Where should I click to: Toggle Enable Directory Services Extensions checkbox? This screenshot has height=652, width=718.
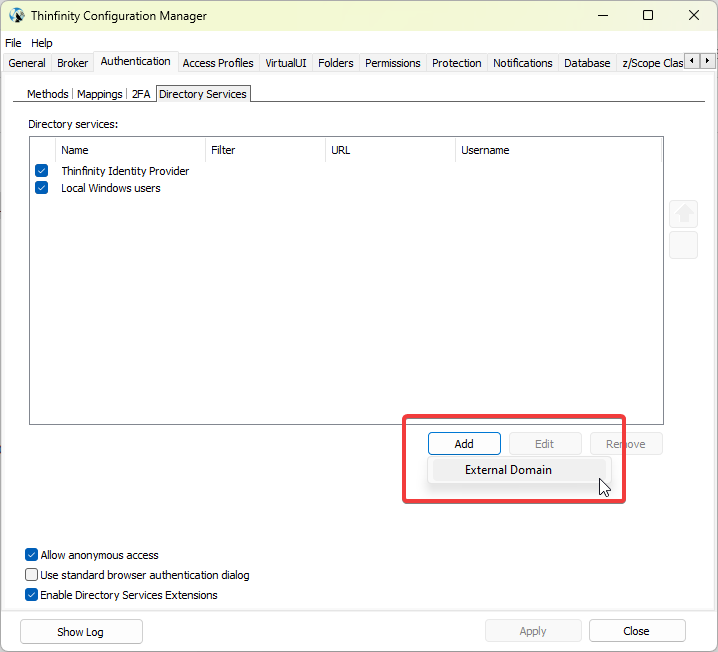[x=31, y=595]
